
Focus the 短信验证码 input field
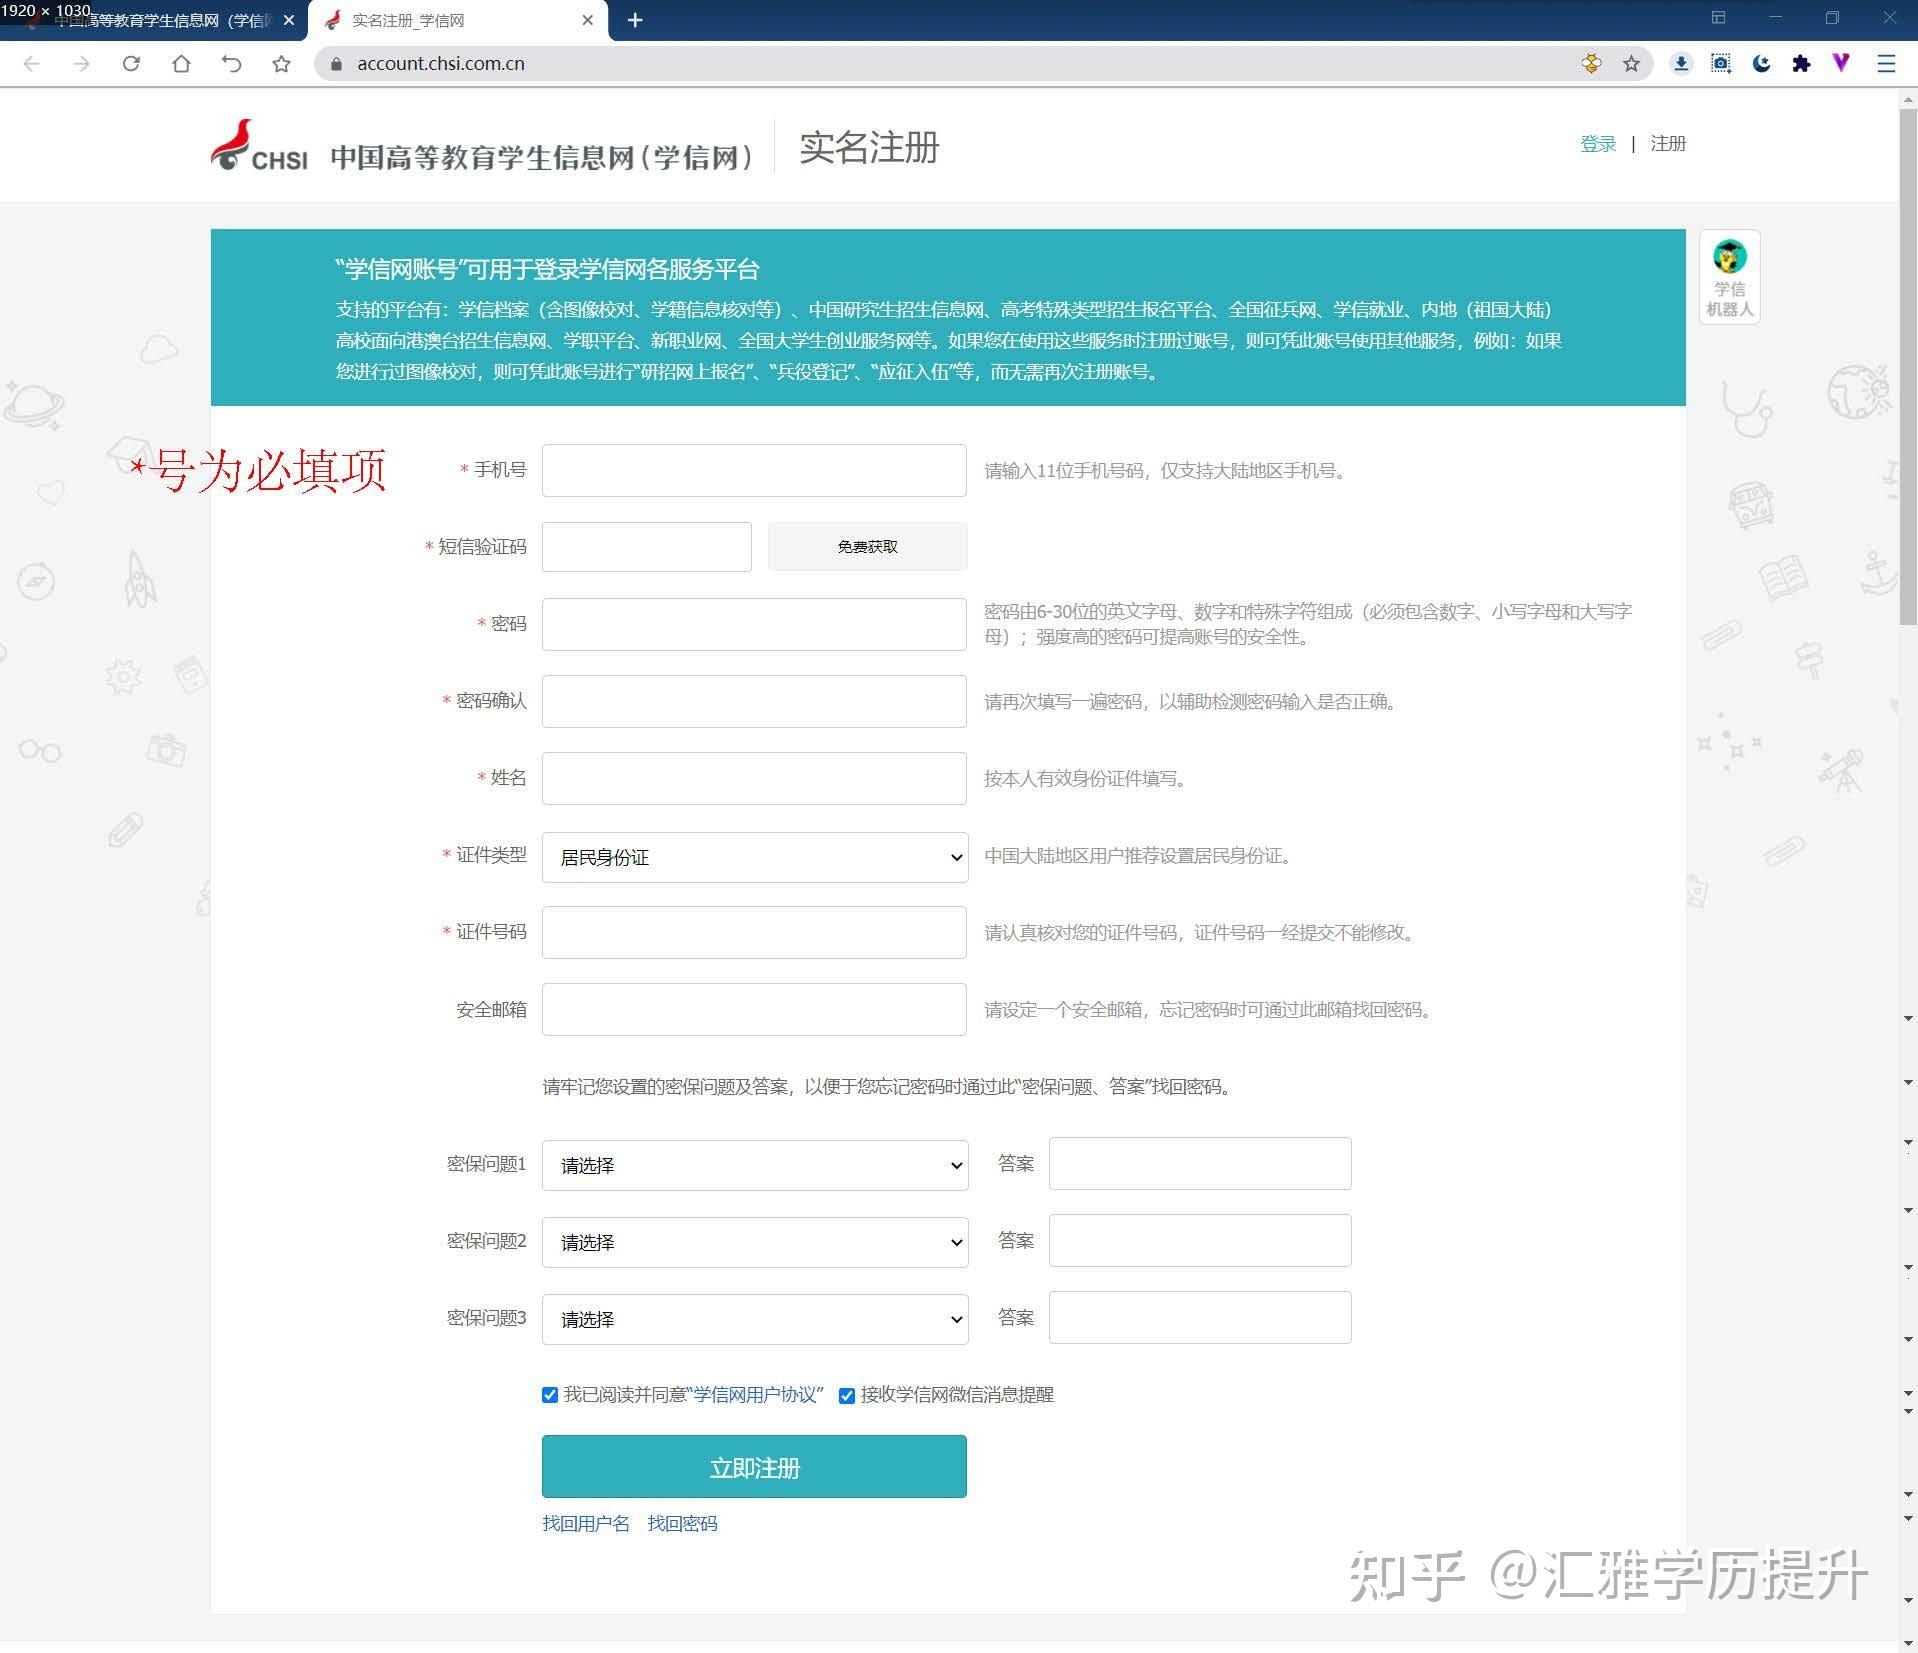[x=647, y=547]
